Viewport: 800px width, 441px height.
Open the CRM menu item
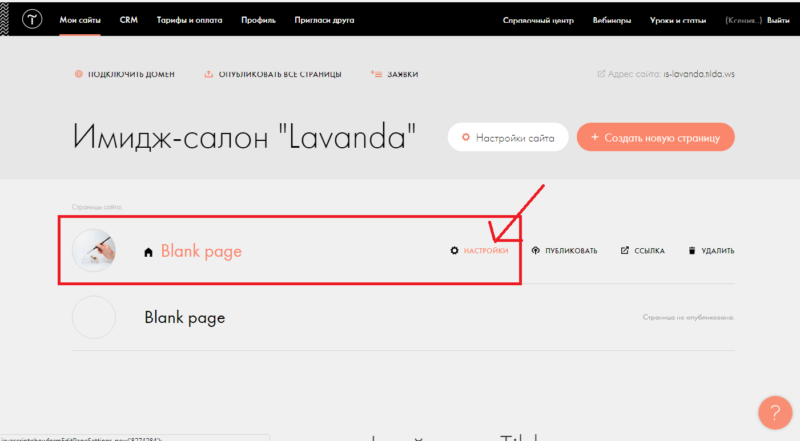pos(129,20)
